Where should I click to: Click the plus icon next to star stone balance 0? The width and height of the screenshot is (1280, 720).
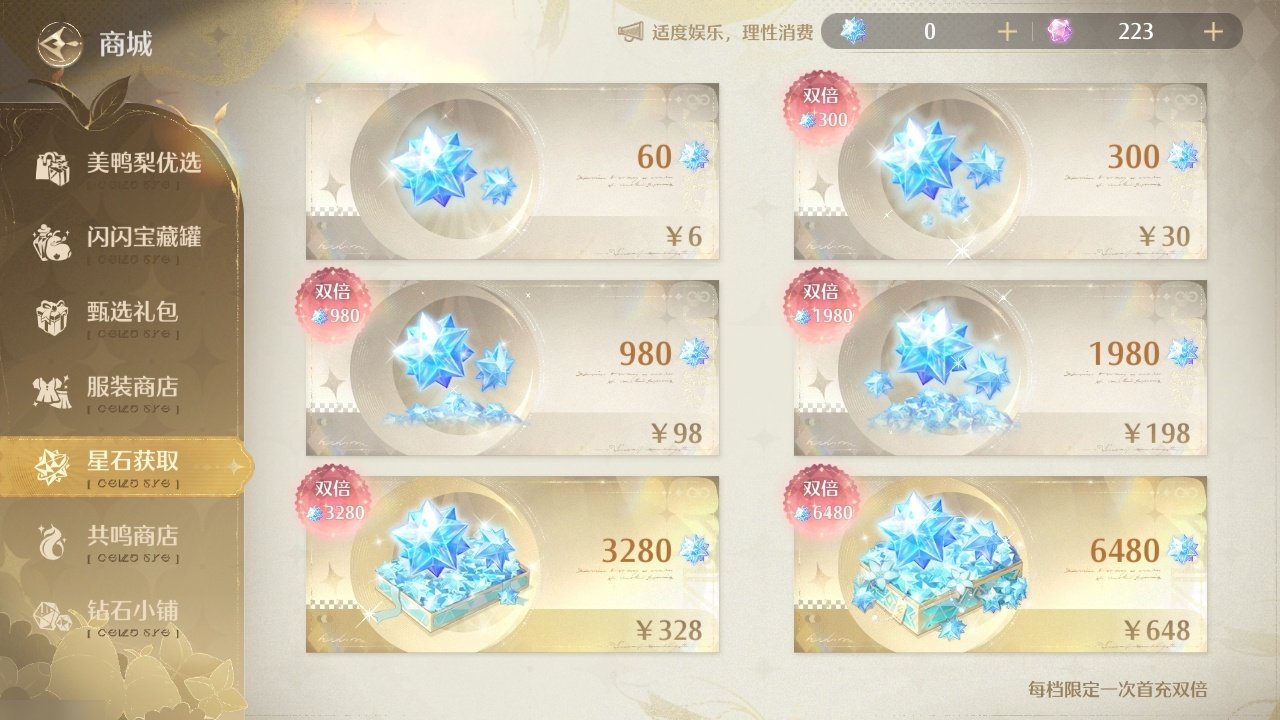(1007, 32)
